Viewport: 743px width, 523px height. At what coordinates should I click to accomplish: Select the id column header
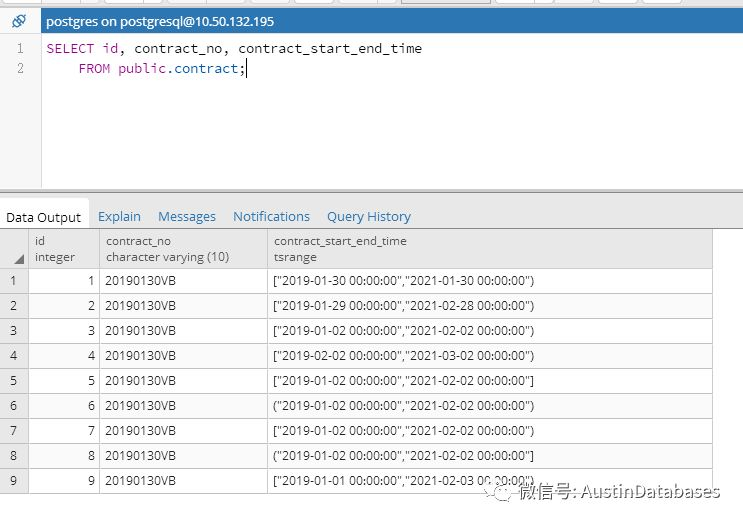(64, 249)
